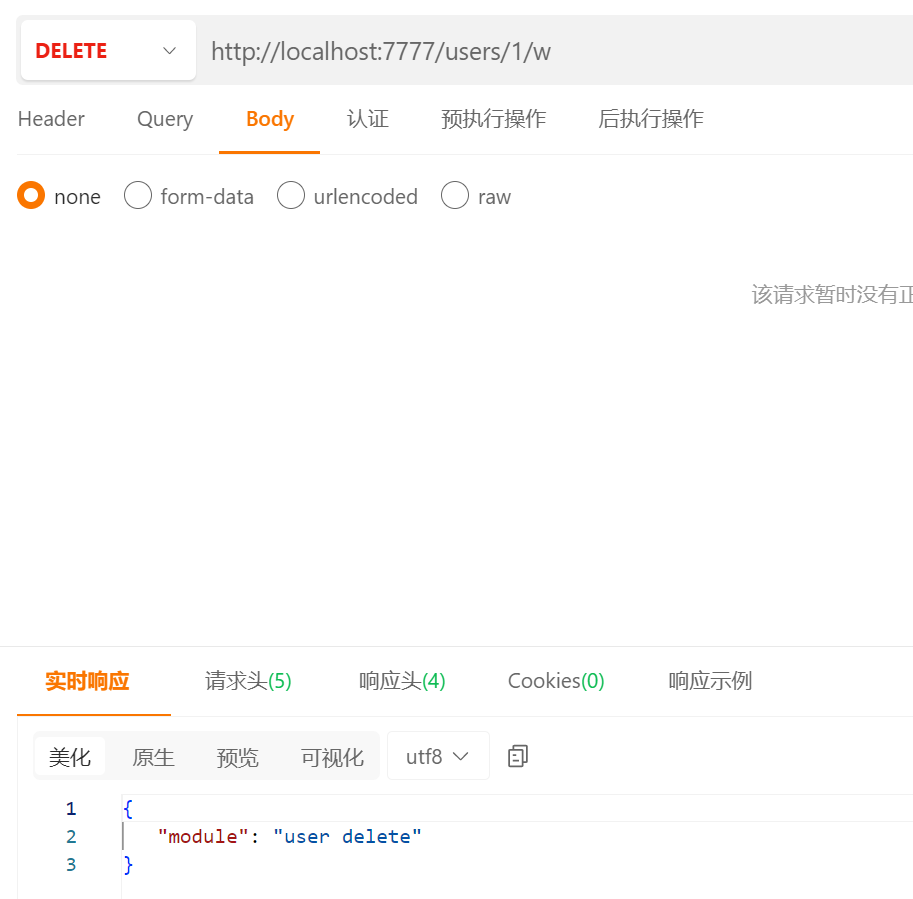Open the DELETE request method dropdown
Image resolution: width=913 pixels, height=899 pixels.
pos(107,50)
